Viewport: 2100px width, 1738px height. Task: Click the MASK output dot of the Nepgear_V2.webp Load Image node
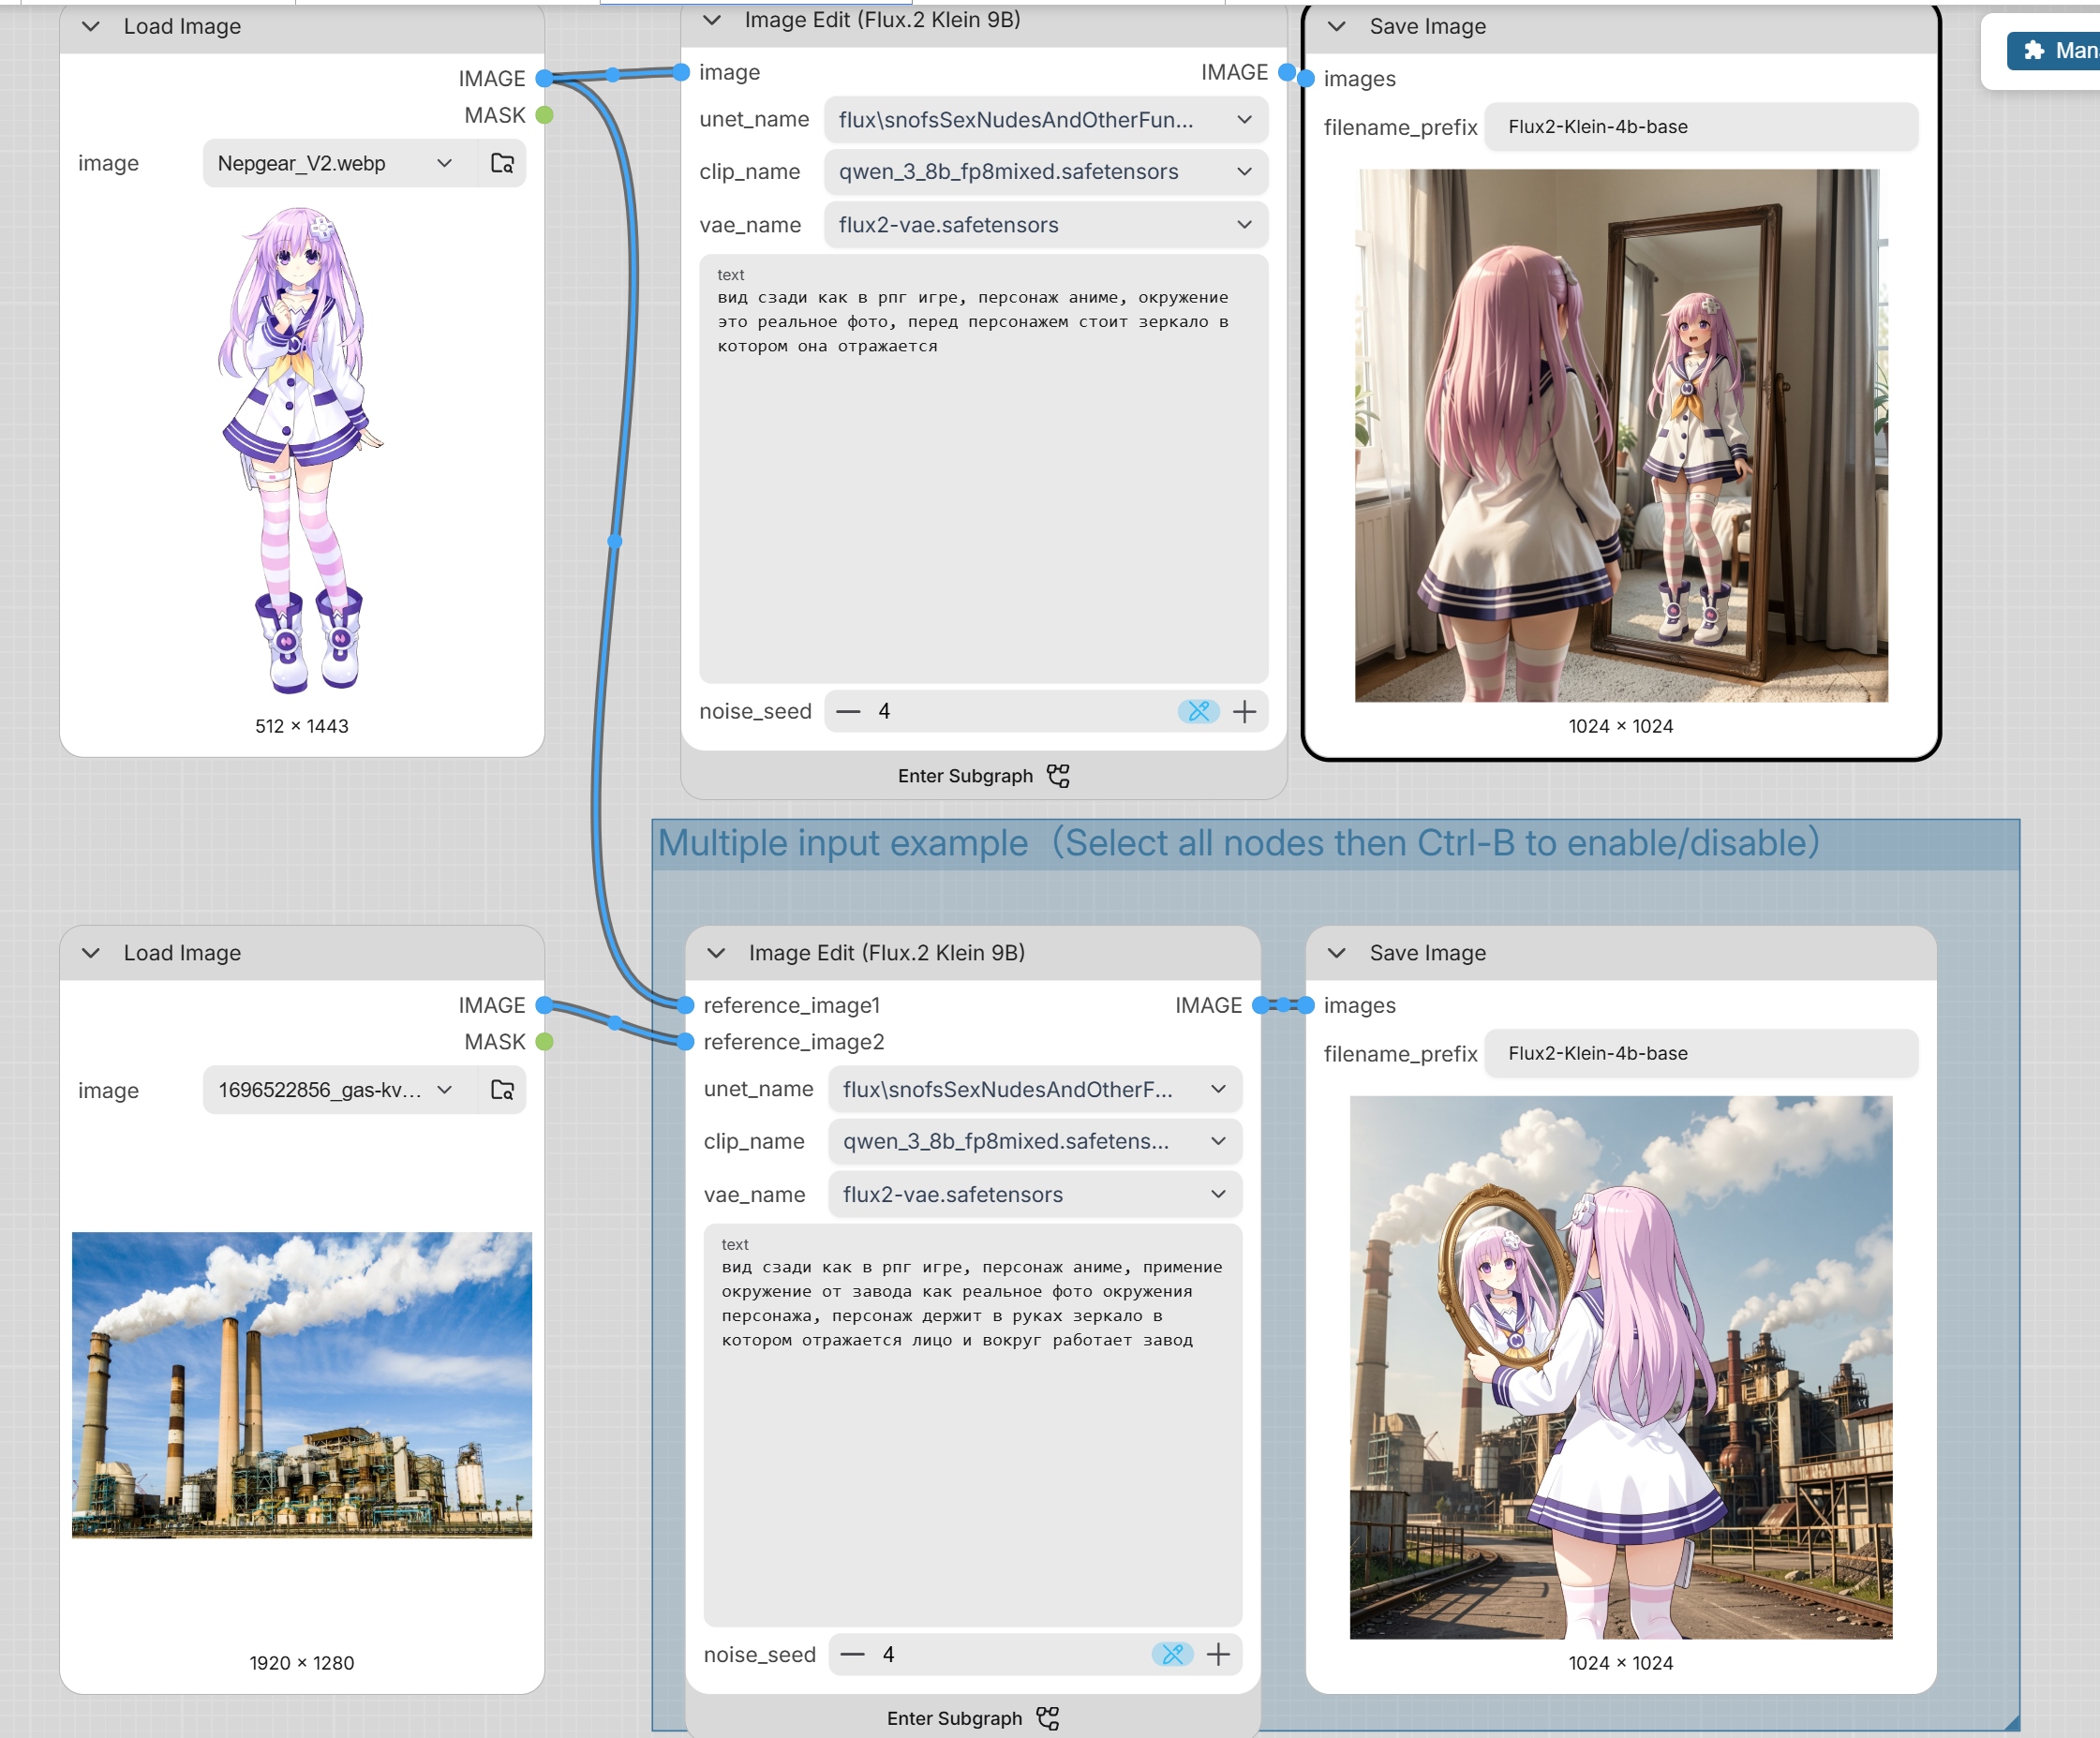tap(544, 115)
